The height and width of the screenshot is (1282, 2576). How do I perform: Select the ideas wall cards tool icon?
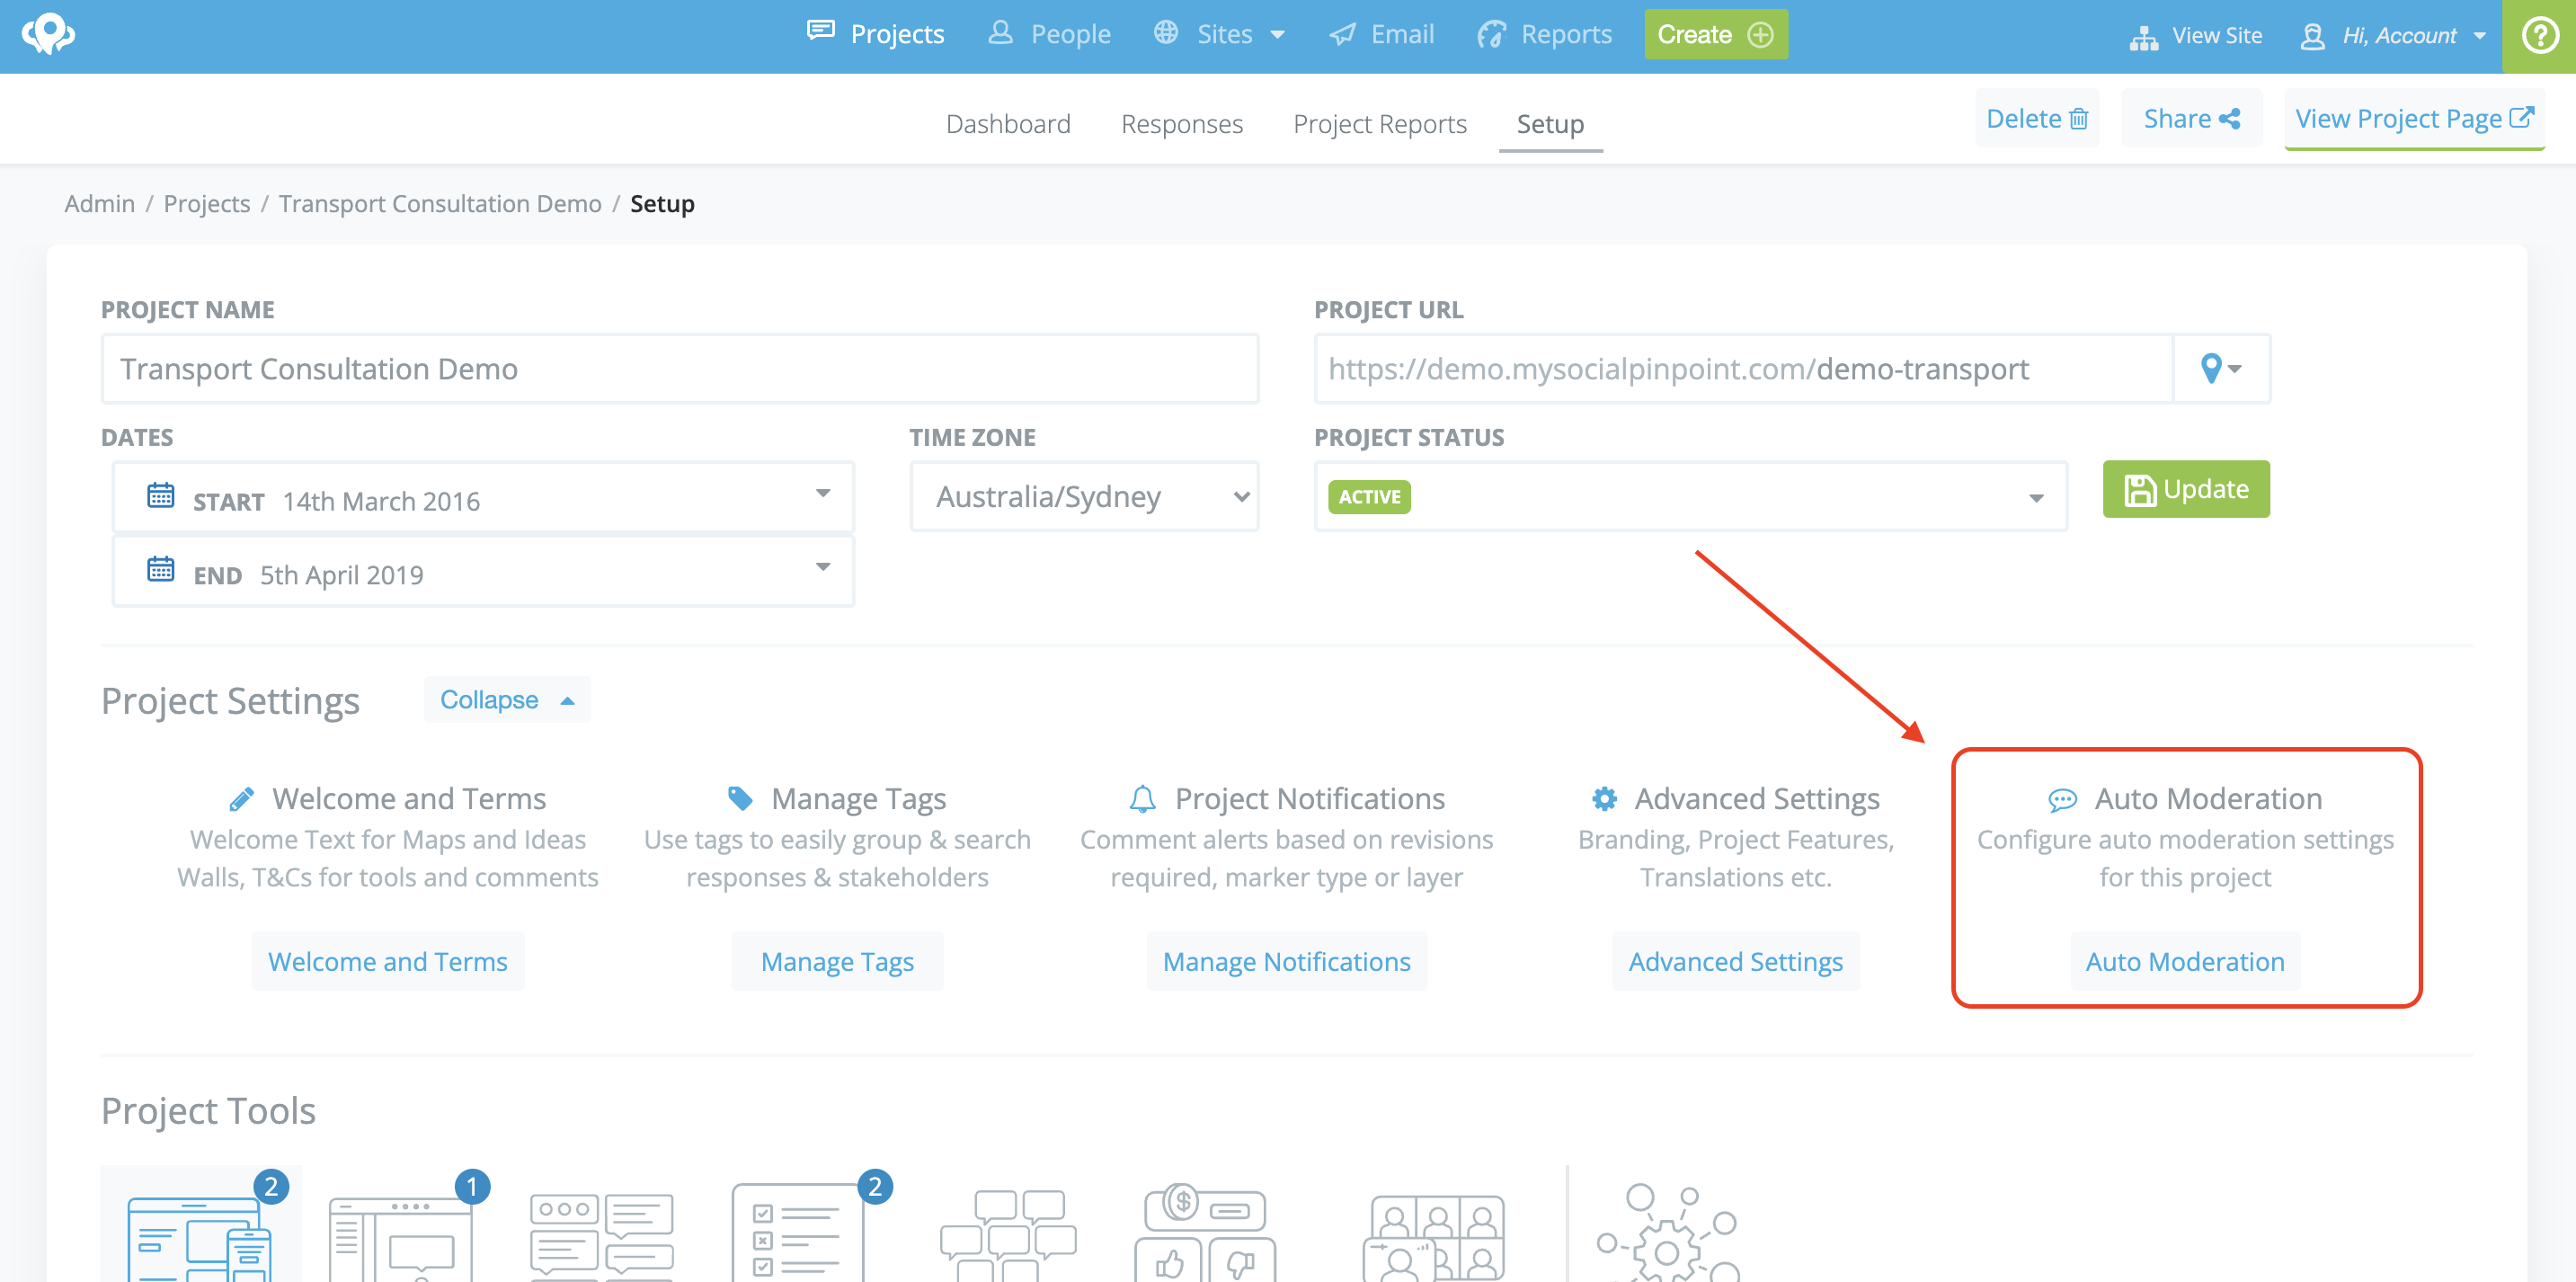coord(602,1236)
